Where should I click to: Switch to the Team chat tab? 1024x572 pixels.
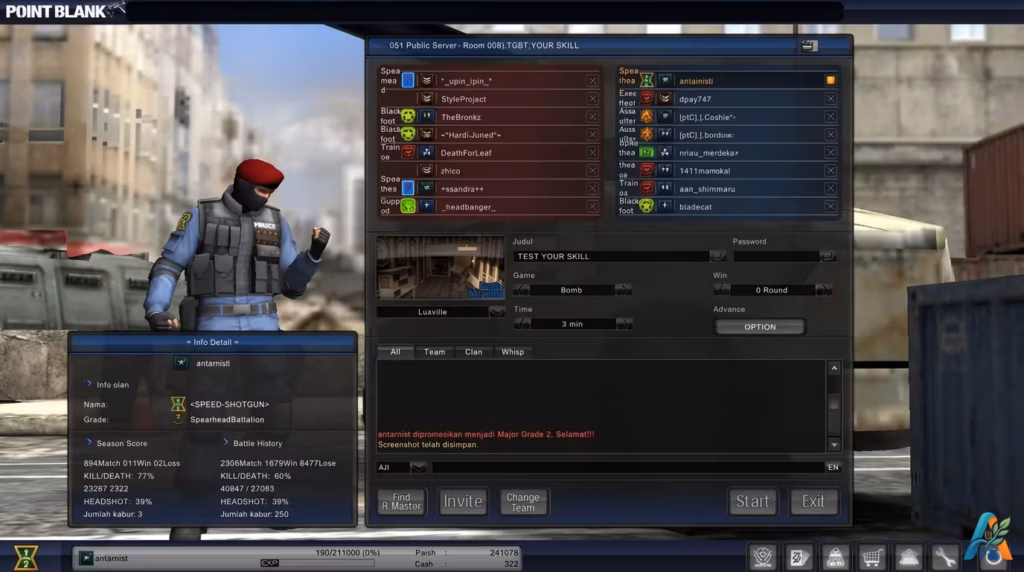tap(434, 352)
